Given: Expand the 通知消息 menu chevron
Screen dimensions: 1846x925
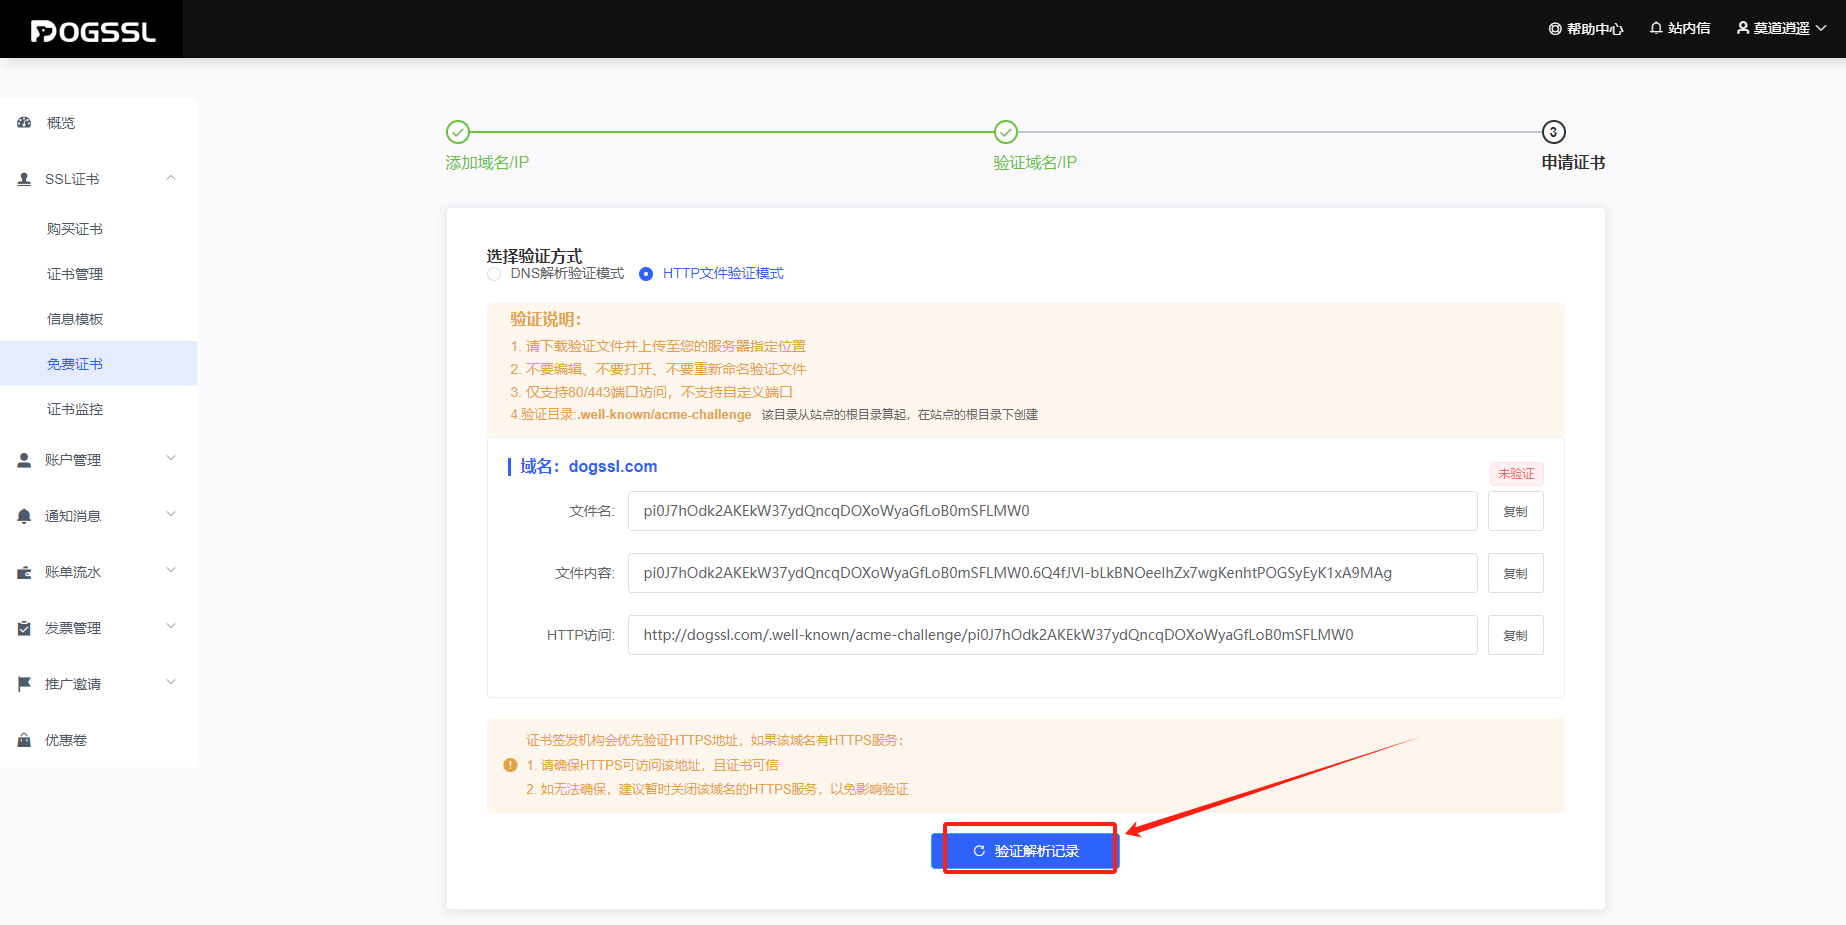Looking at the screenshot, I should (171, 515).
